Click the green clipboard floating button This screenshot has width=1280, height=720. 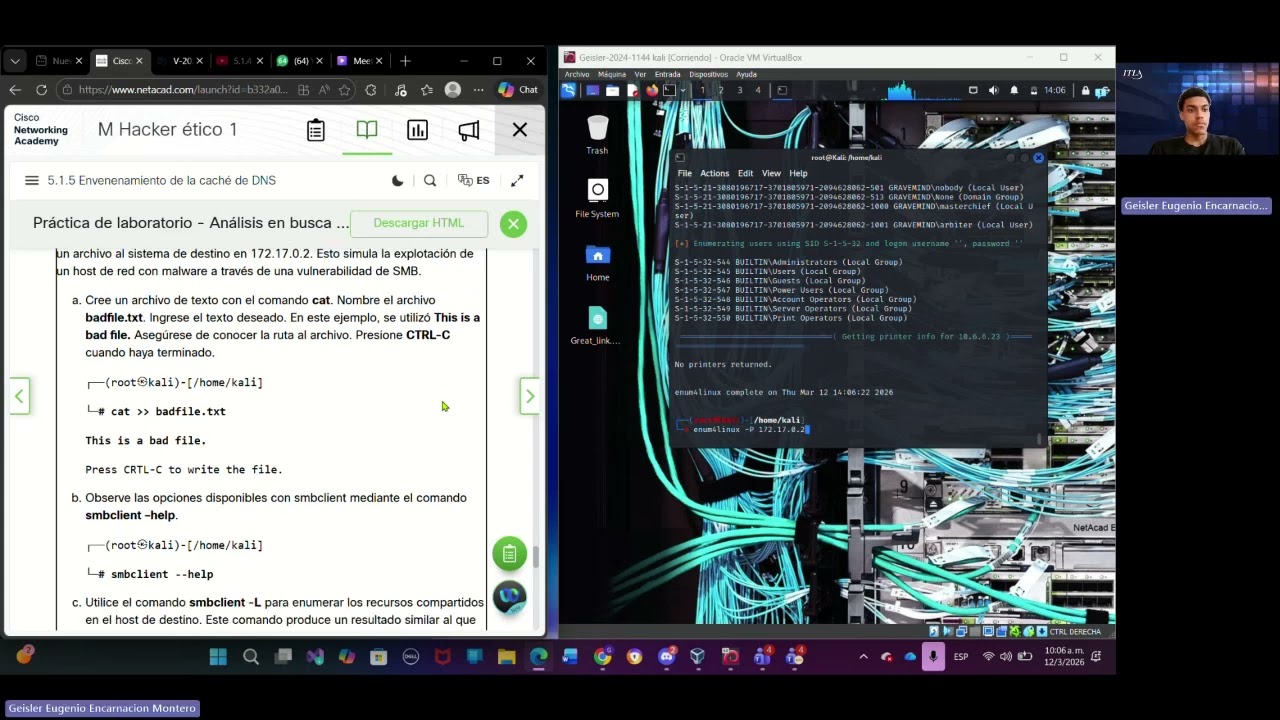[509, 554]
